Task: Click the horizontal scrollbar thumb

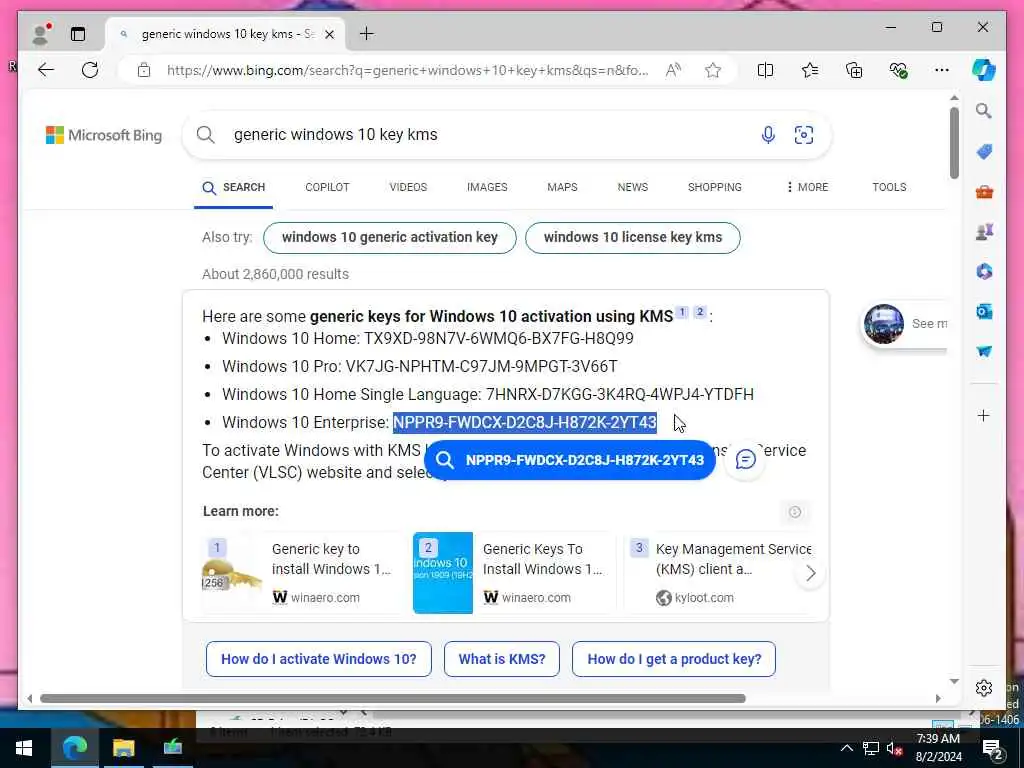Action: tap(392, 698)
